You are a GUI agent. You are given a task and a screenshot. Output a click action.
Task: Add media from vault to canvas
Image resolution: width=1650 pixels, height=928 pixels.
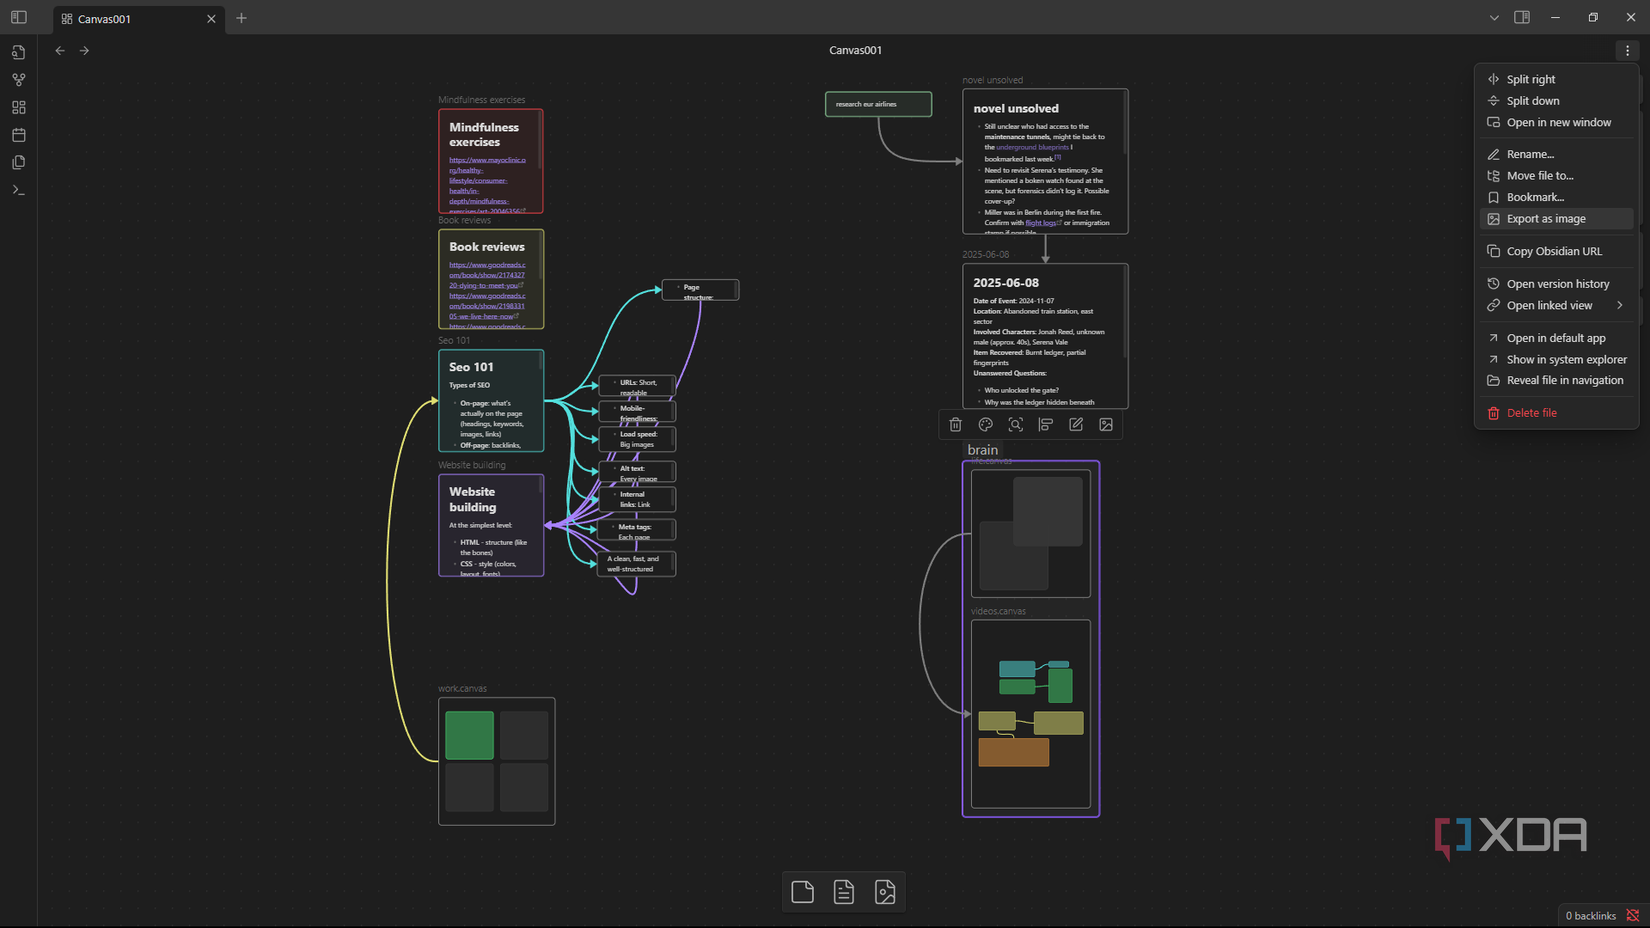coord(885,892)
